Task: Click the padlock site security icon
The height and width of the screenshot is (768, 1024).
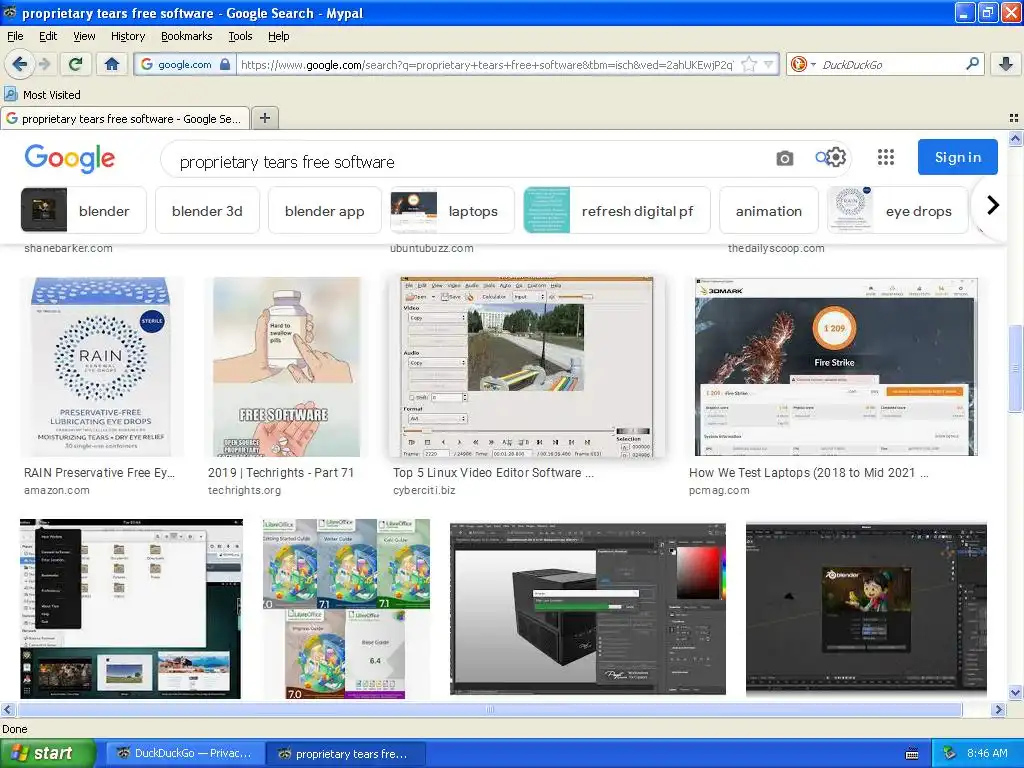Action: tap(225, 64)
